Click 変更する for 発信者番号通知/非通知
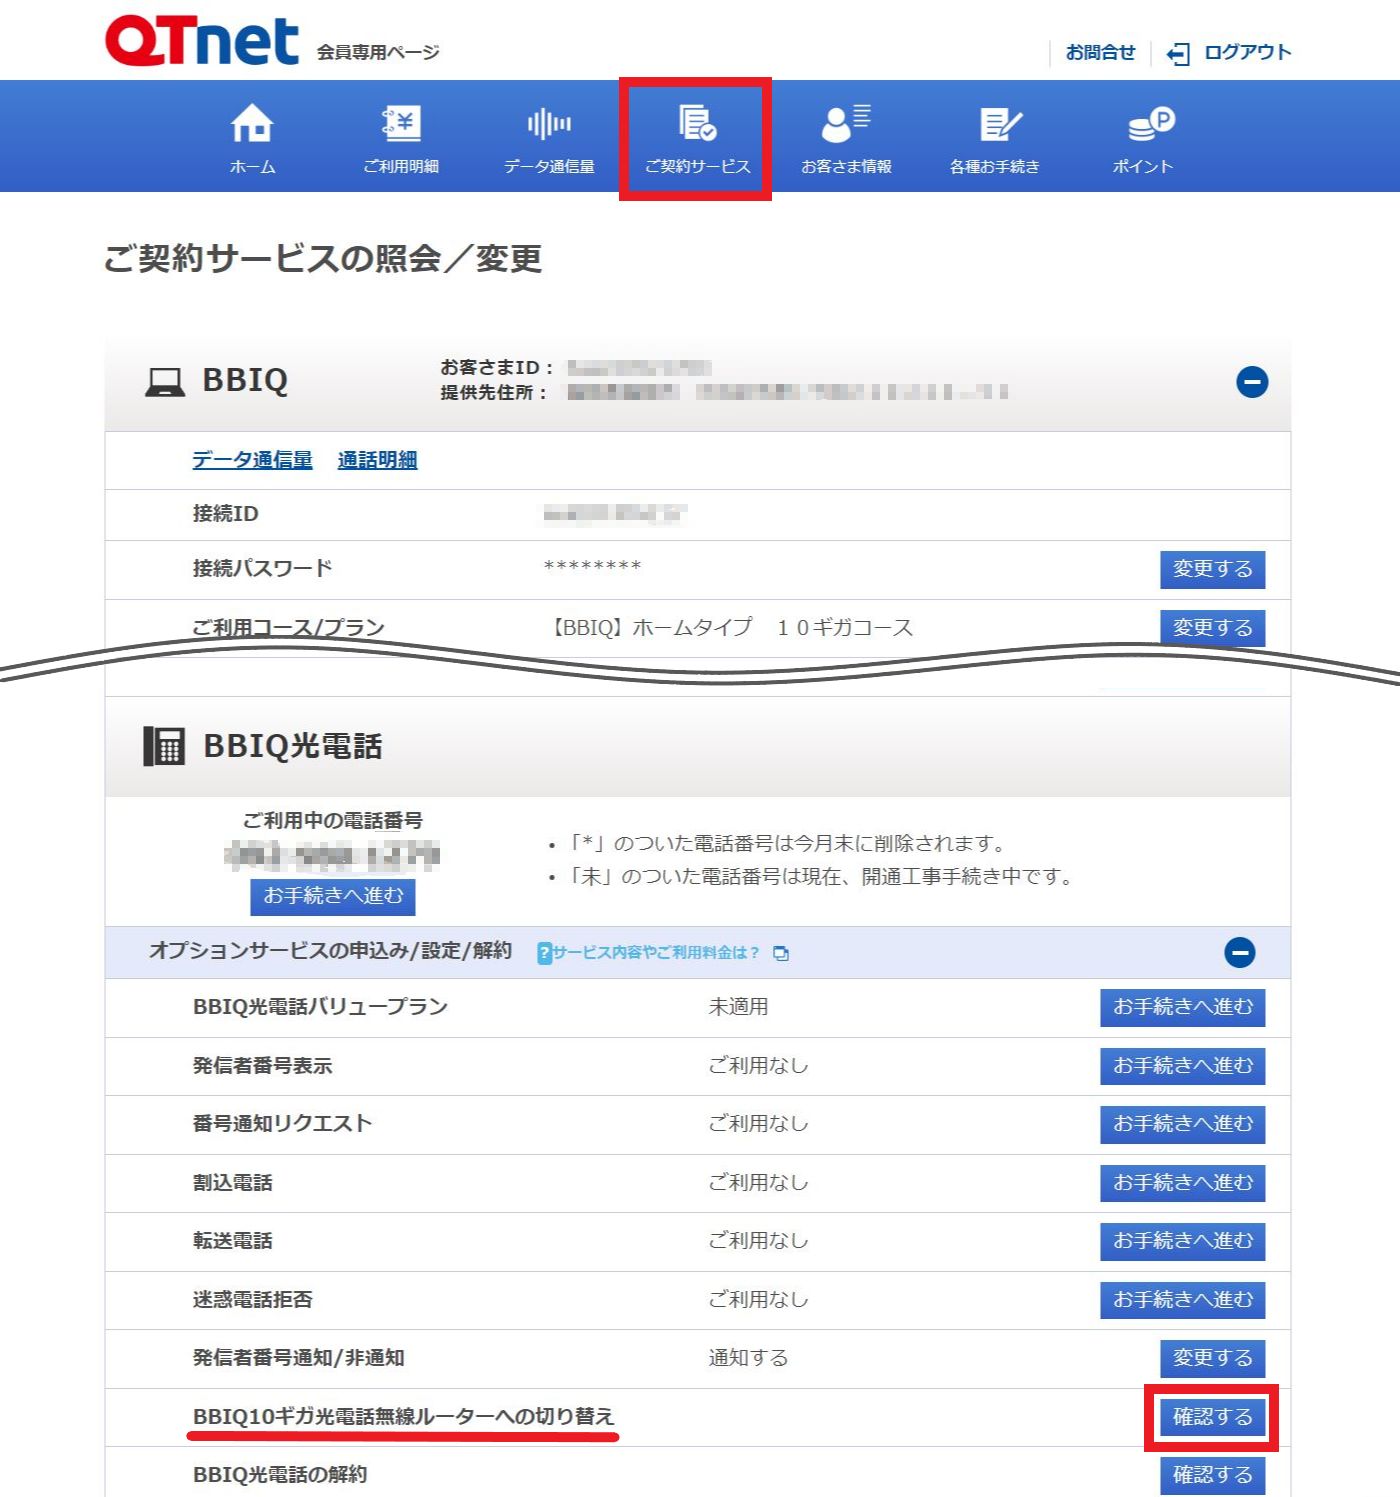This screenshot has height=1497, width=1400. tap(1212, 1358)
